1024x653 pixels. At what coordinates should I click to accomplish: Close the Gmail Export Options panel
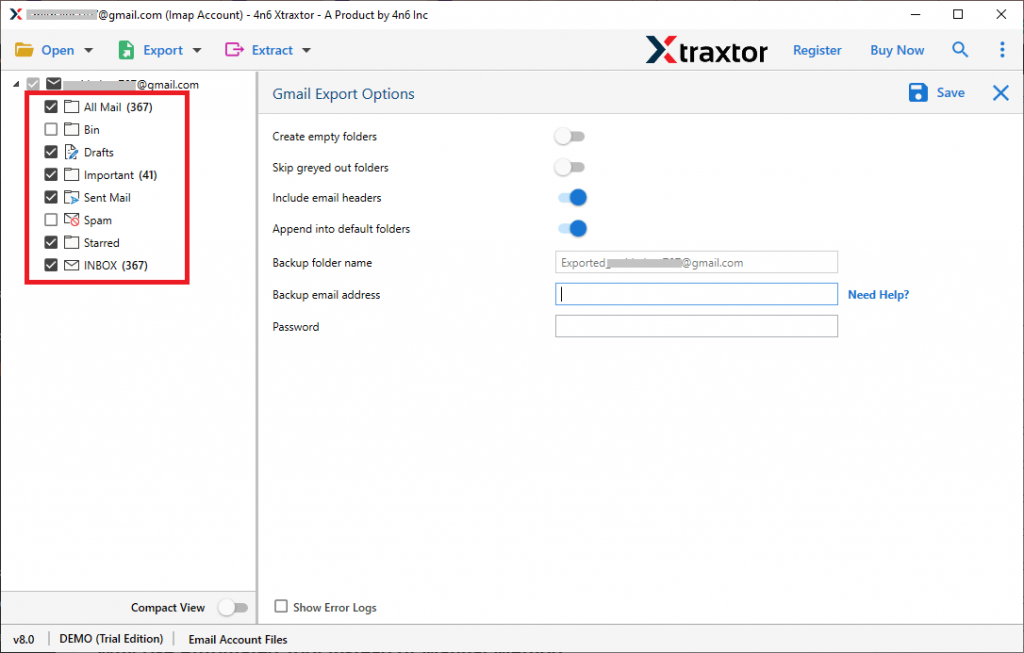pos(1000,93)
